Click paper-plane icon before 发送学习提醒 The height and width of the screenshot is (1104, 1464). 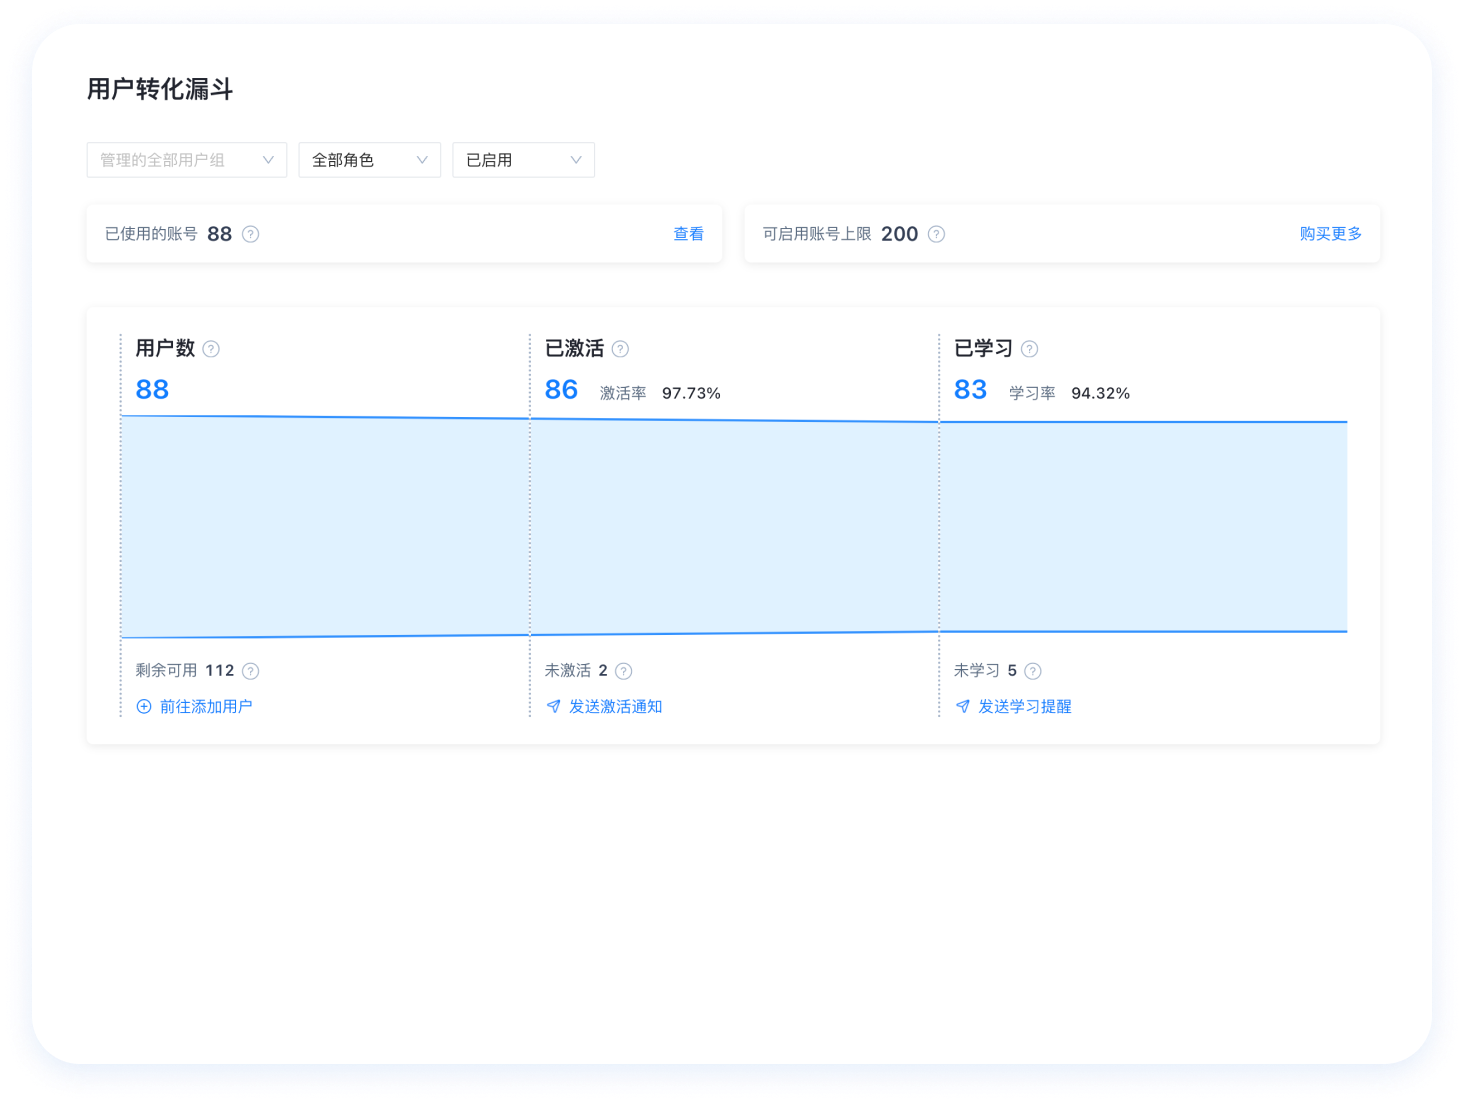click(x=962, y=706)
